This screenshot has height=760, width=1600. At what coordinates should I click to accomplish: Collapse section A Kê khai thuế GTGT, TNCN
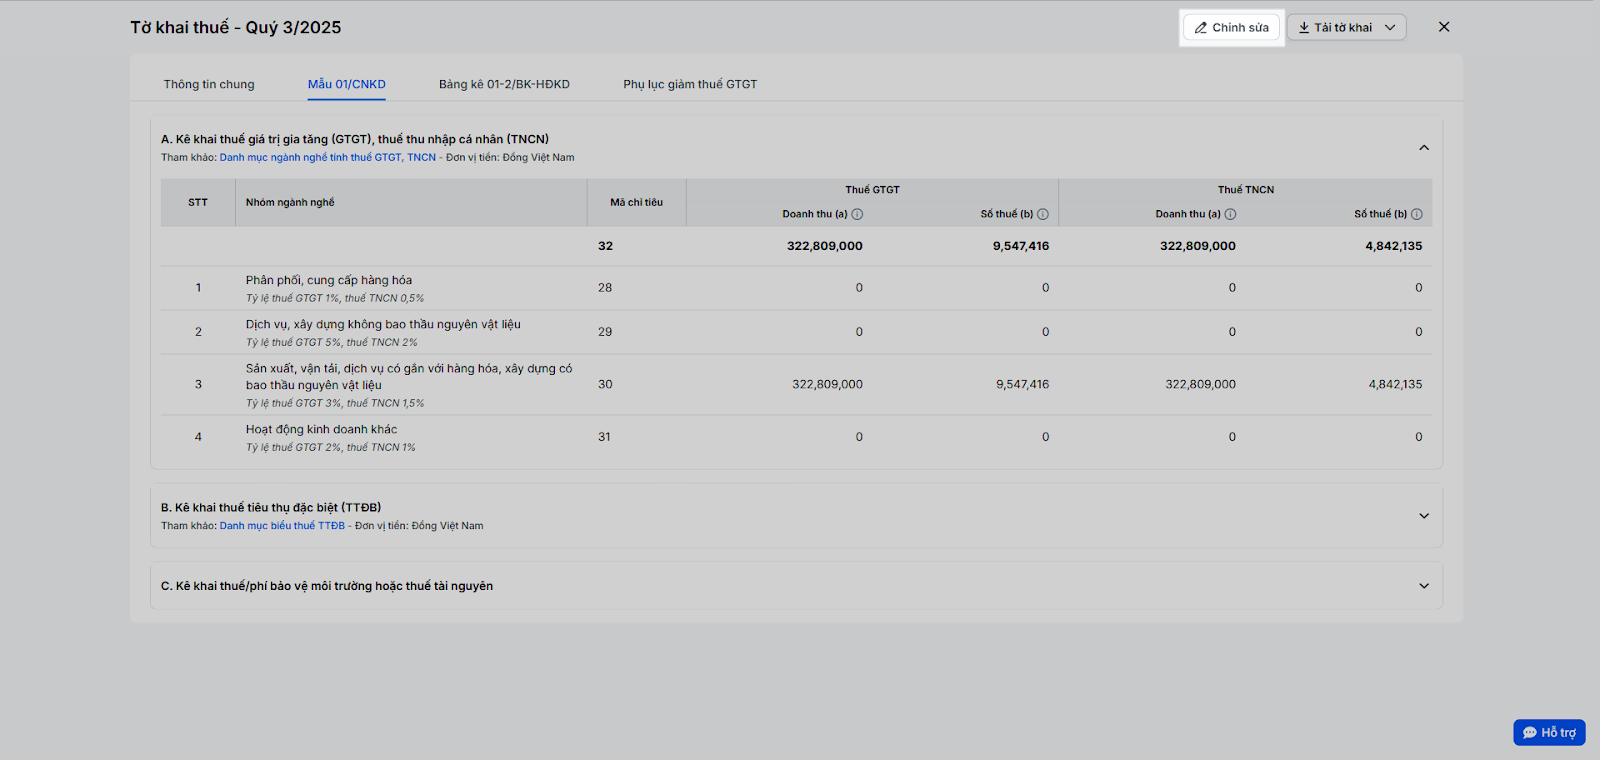(x=1424, y=148)
